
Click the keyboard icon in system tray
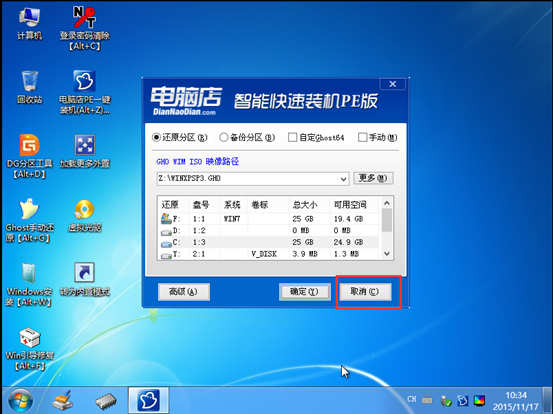tap(427, 400)
